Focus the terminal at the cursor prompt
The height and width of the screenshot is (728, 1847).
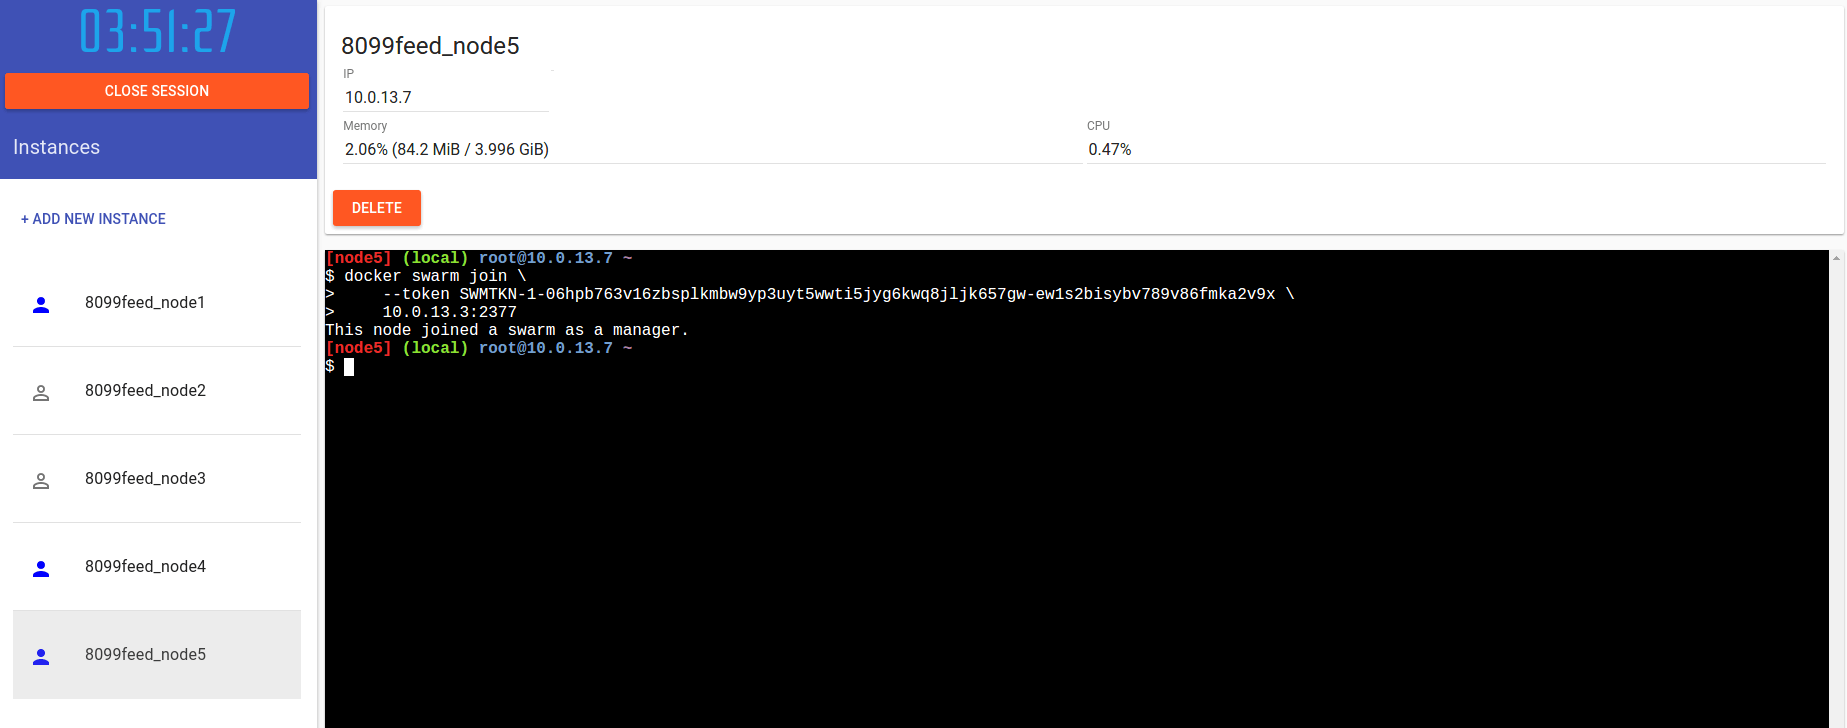pyautogui.click(x=349, y=367)
